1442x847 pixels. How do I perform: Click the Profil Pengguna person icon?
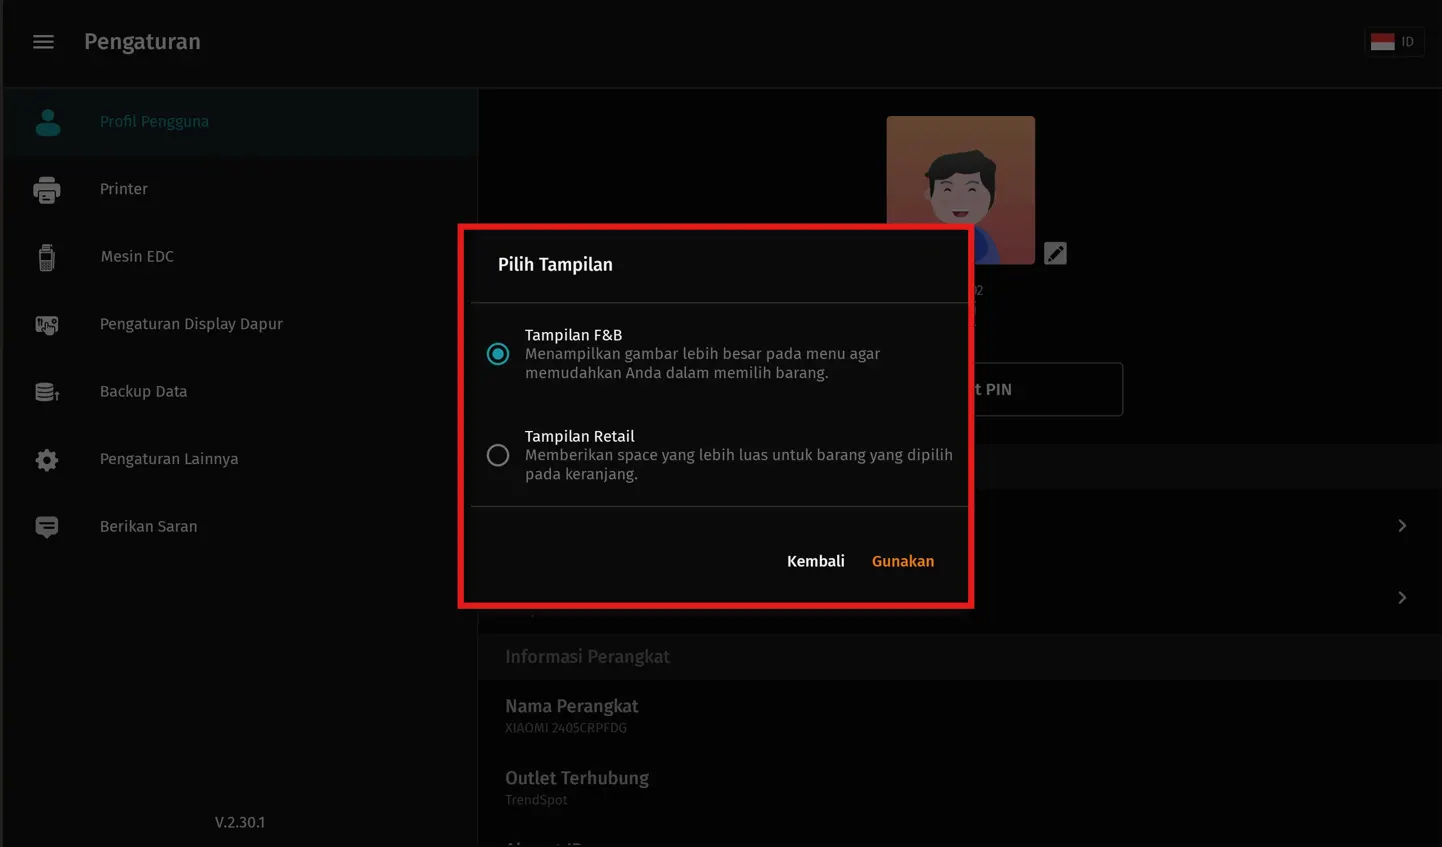point(47,122)
